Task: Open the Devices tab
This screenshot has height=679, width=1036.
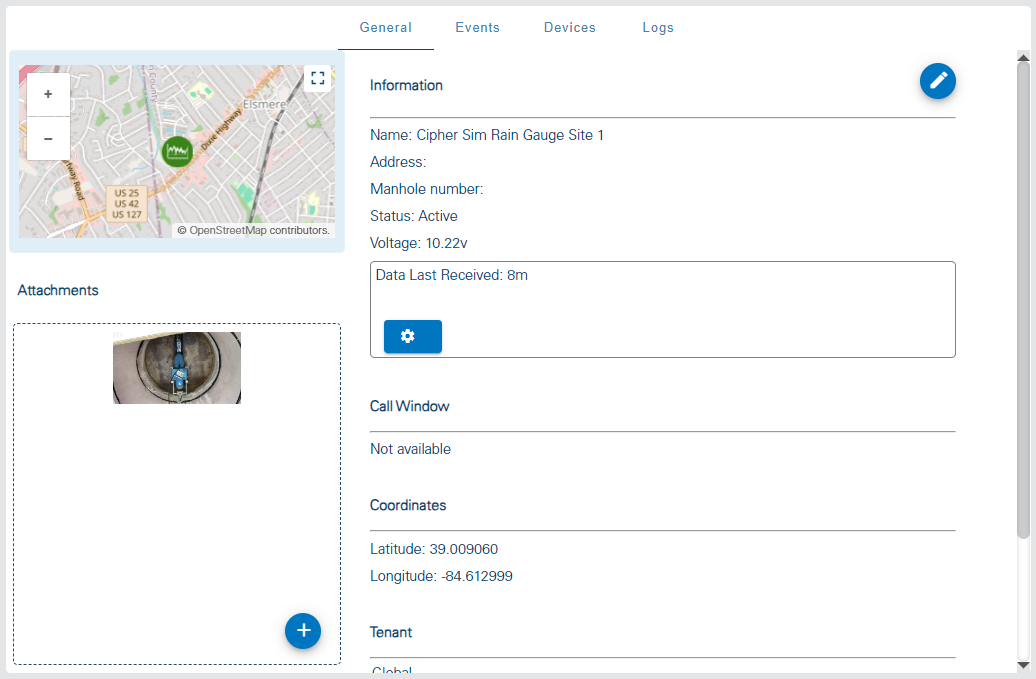Action: click(x=570, y=28)
